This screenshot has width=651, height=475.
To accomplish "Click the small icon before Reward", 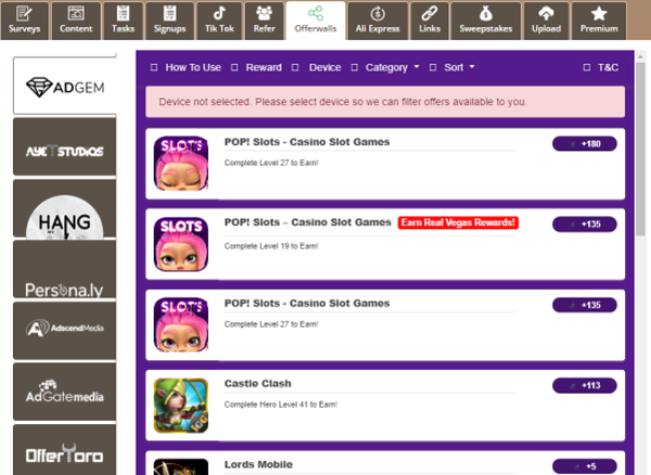I will click(x=235, y=67).
